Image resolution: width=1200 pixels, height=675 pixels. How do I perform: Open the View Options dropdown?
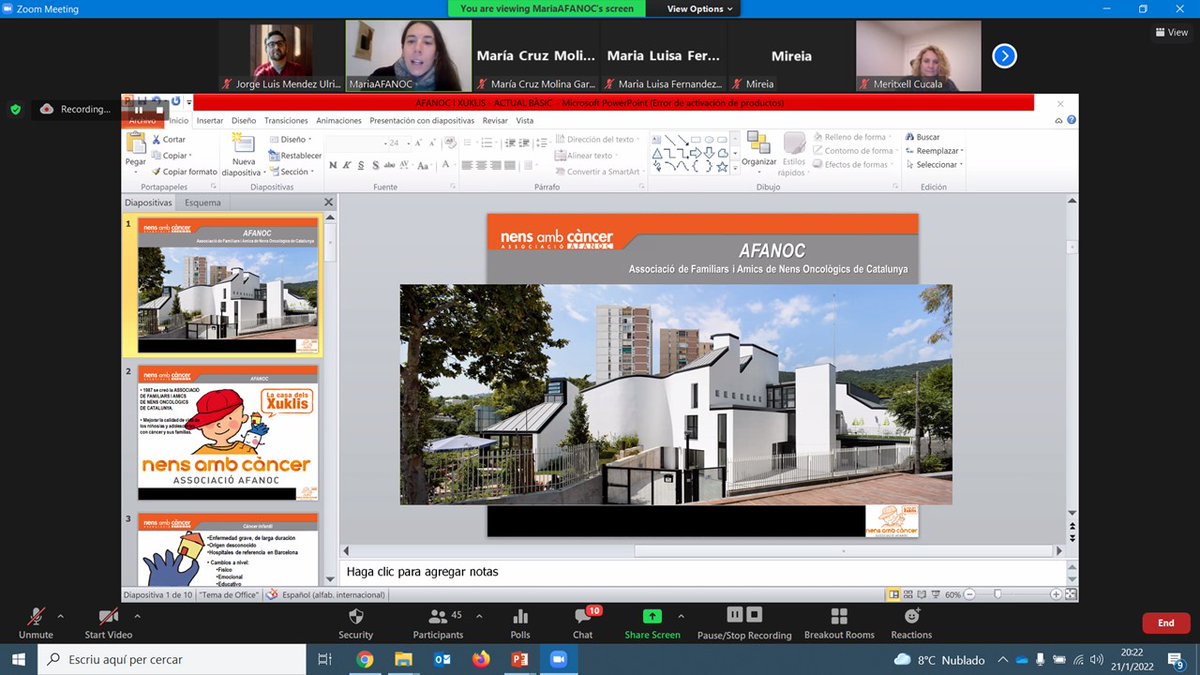[x=700, y=9]
